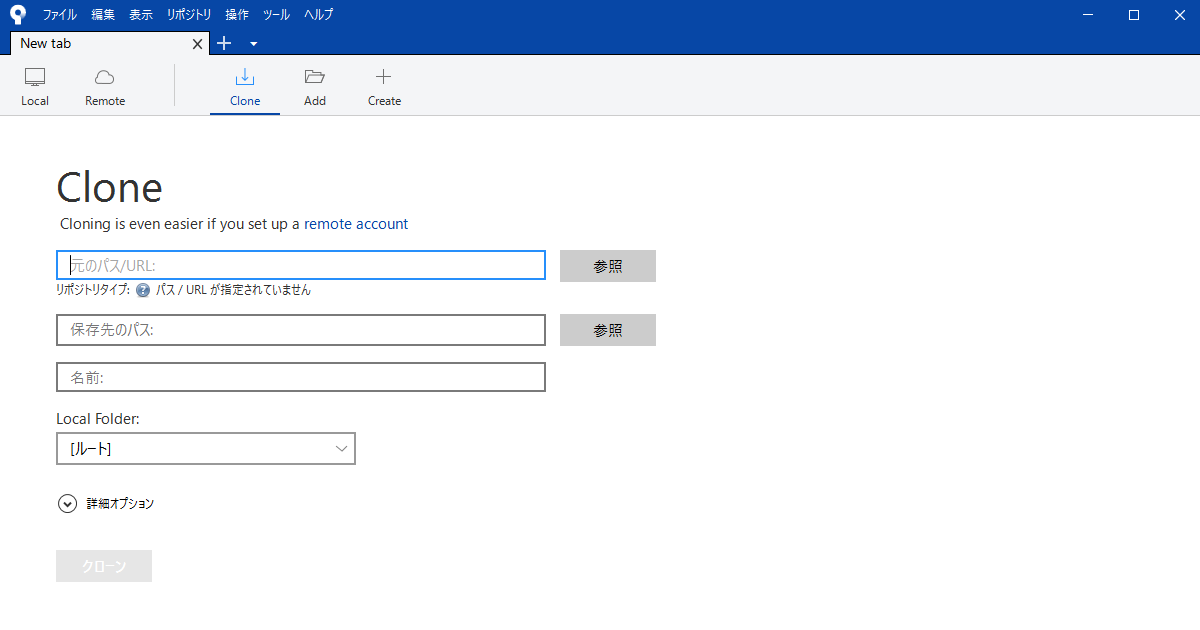The width and height of the screenshot is (1200, 630).
Task: Open the new-tab dropdown arrow
Action: click(x=252, y=44)
